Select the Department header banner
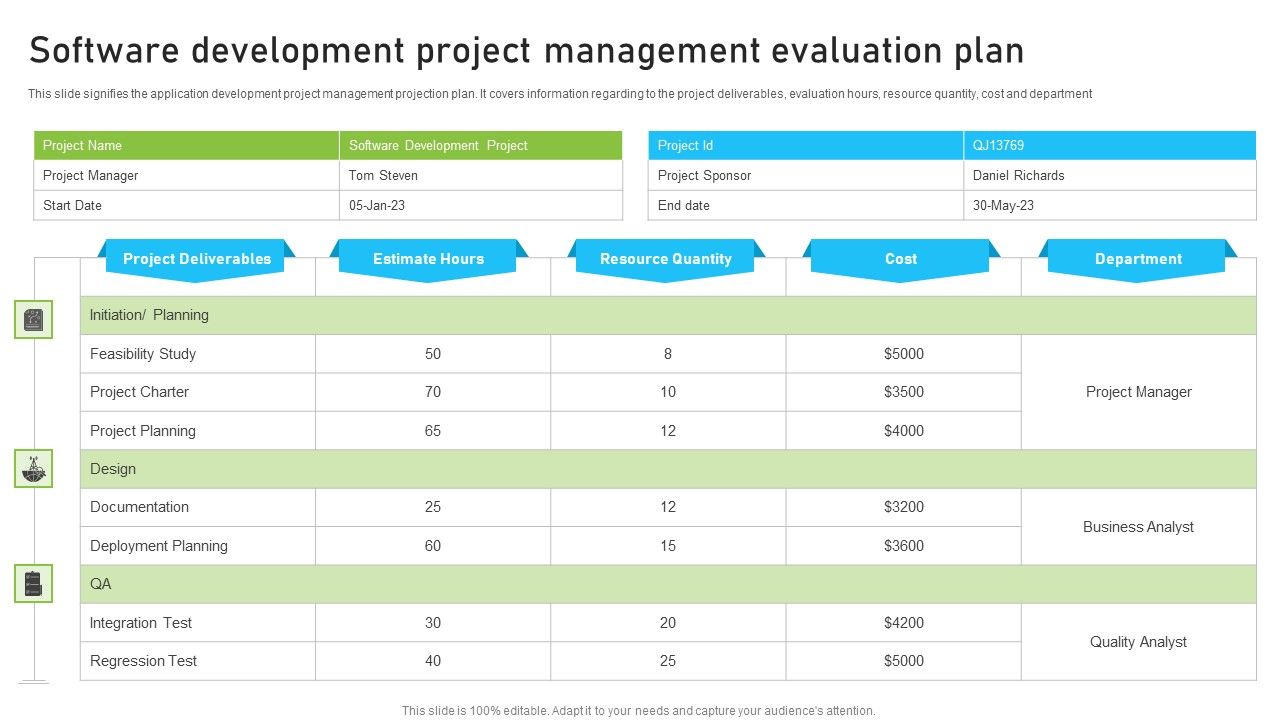Screen dimensions: 1280x720 [x=1138, y=260]
